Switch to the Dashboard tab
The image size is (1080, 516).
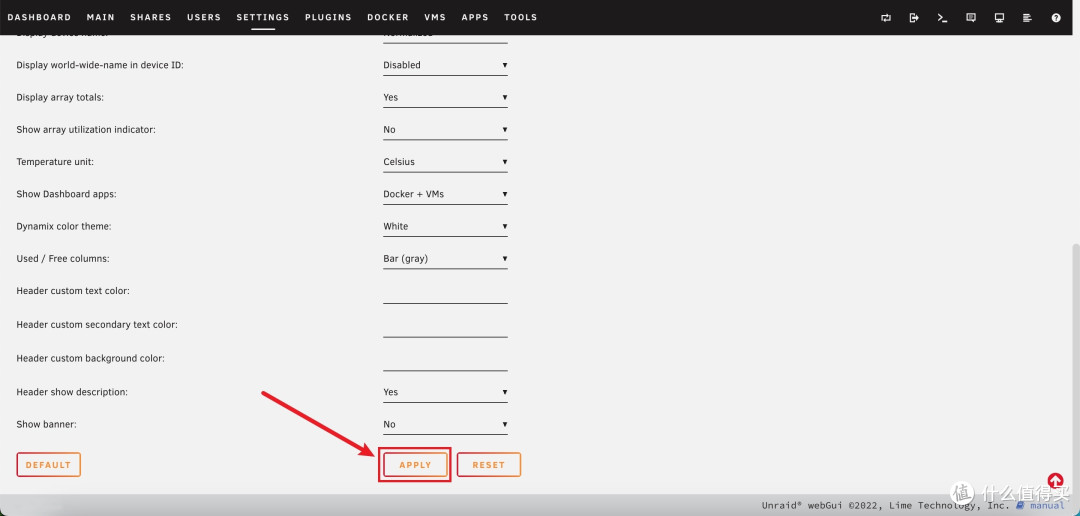[x=39, y=17]
